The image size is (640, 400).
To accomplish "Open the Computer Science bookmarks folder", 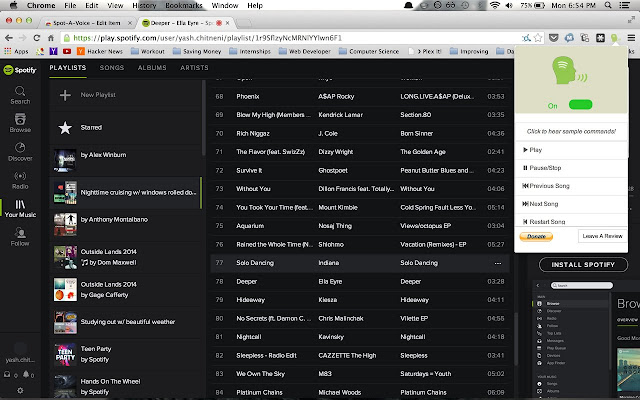I will click(369, 51).
